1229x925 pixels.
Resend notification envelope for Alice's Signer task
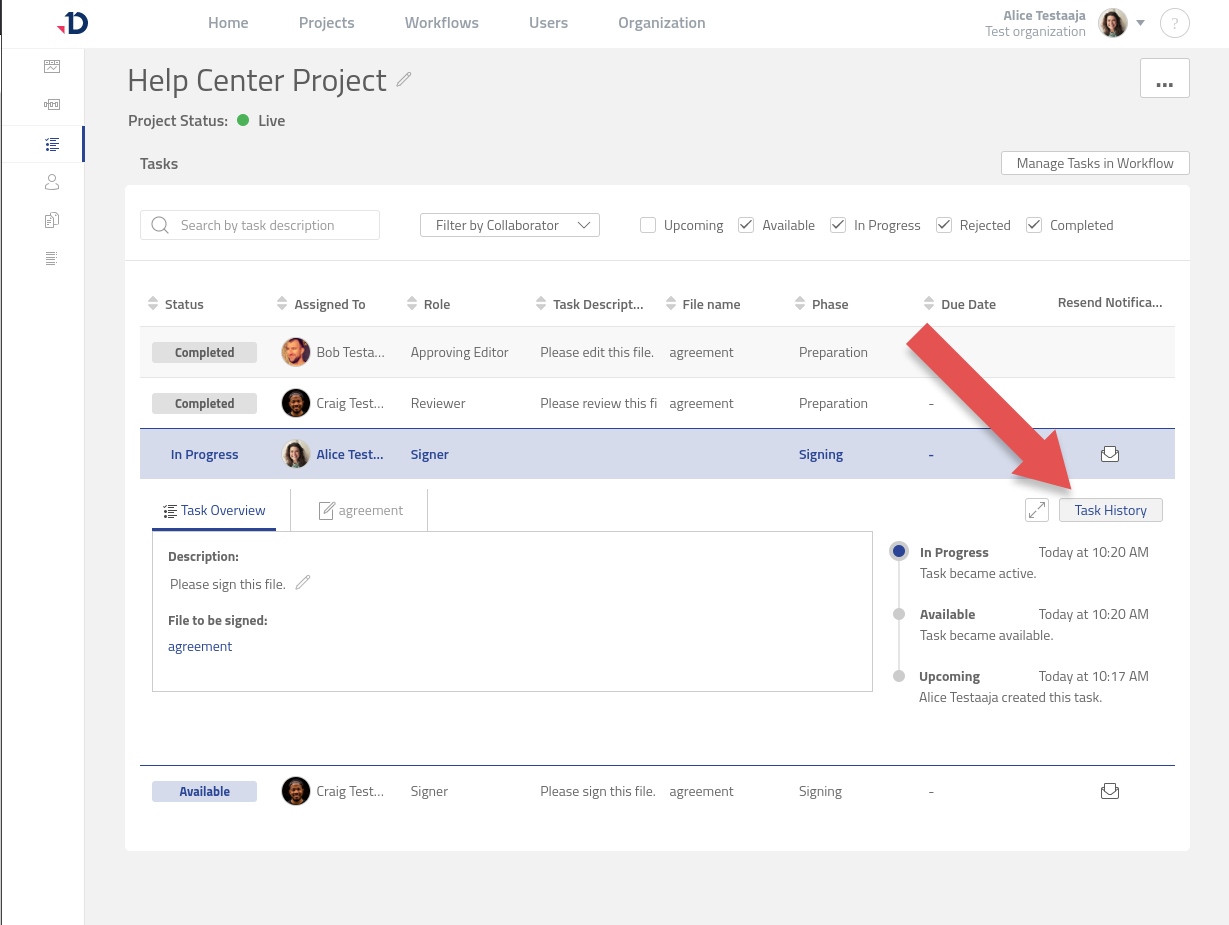tap(1109, 454)
